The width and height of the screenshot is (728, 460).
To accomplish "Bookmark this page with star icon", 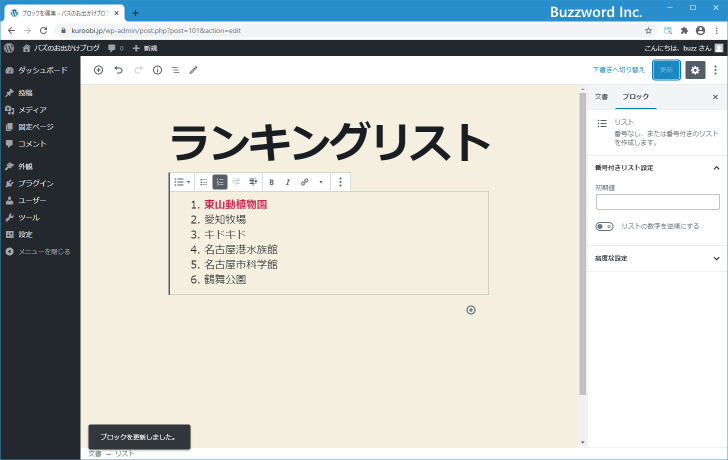I will [x=649, y=31].
